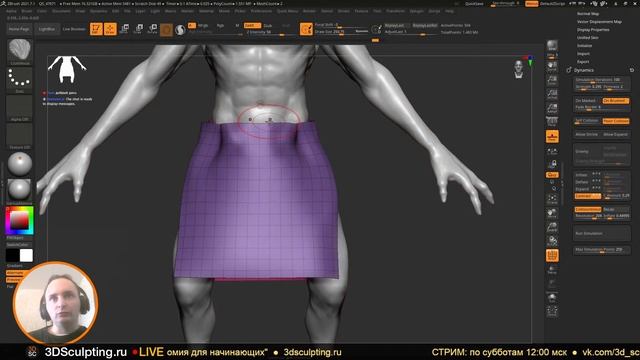Toggle On Brushed option
This screenshot has width=640, height=360.
tap(616, 100)
